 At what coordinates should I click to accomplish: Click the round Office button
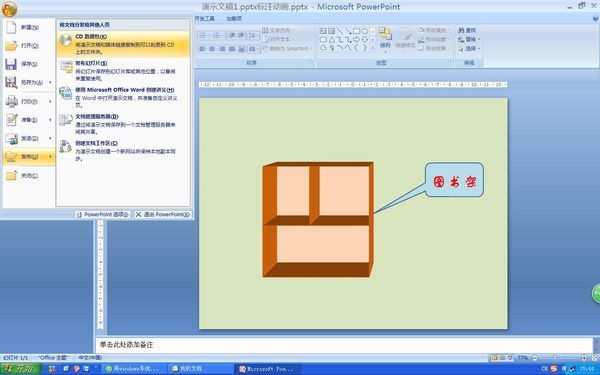(x=9, y=9)
